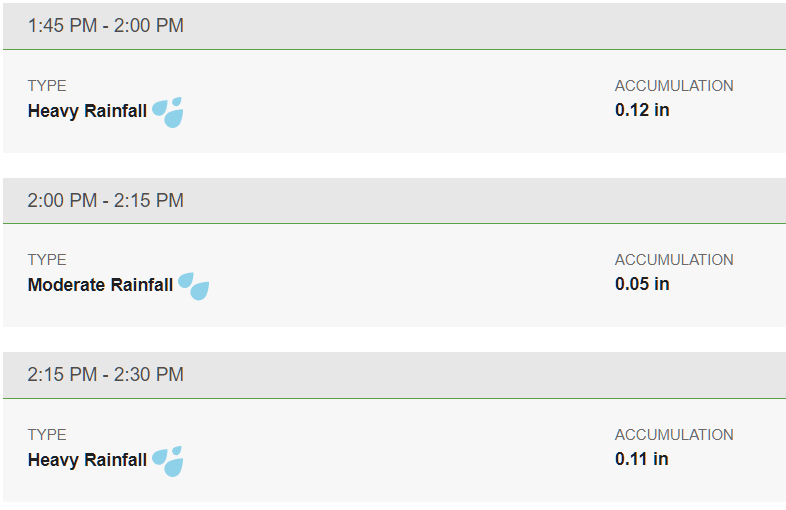Select the 2:00 PM - 2:15 PM header

click(395, 200)
